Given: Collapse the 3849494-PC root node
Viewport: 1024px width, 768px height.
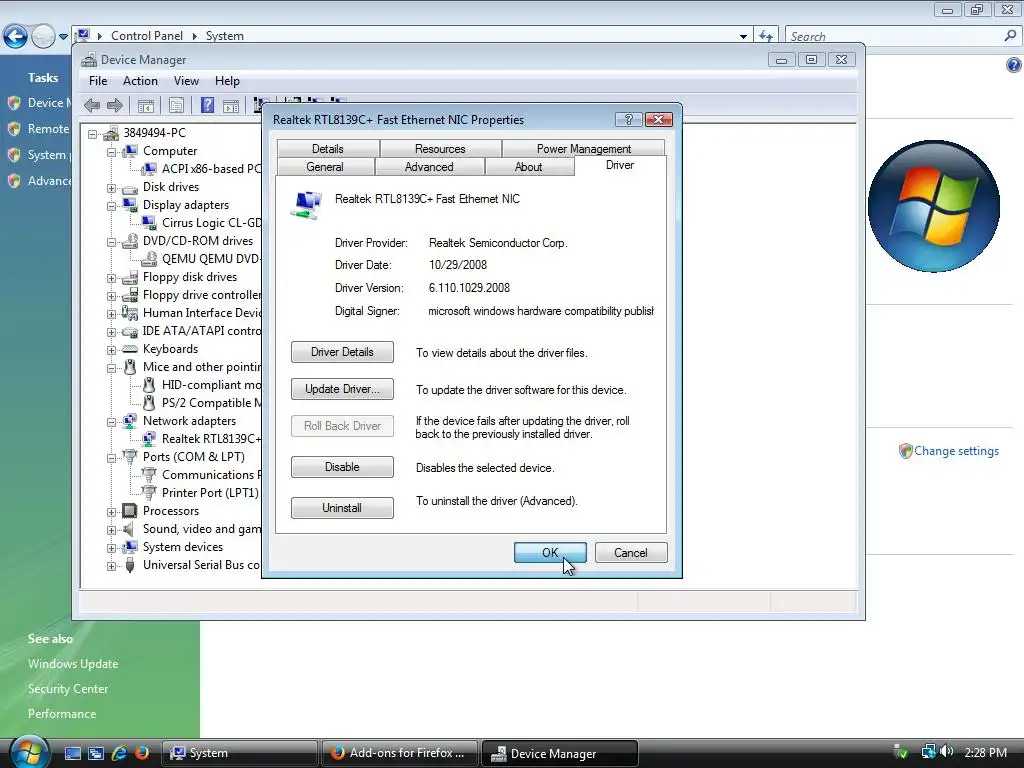Looking at the screenshot, I should [x=93, y=134].
